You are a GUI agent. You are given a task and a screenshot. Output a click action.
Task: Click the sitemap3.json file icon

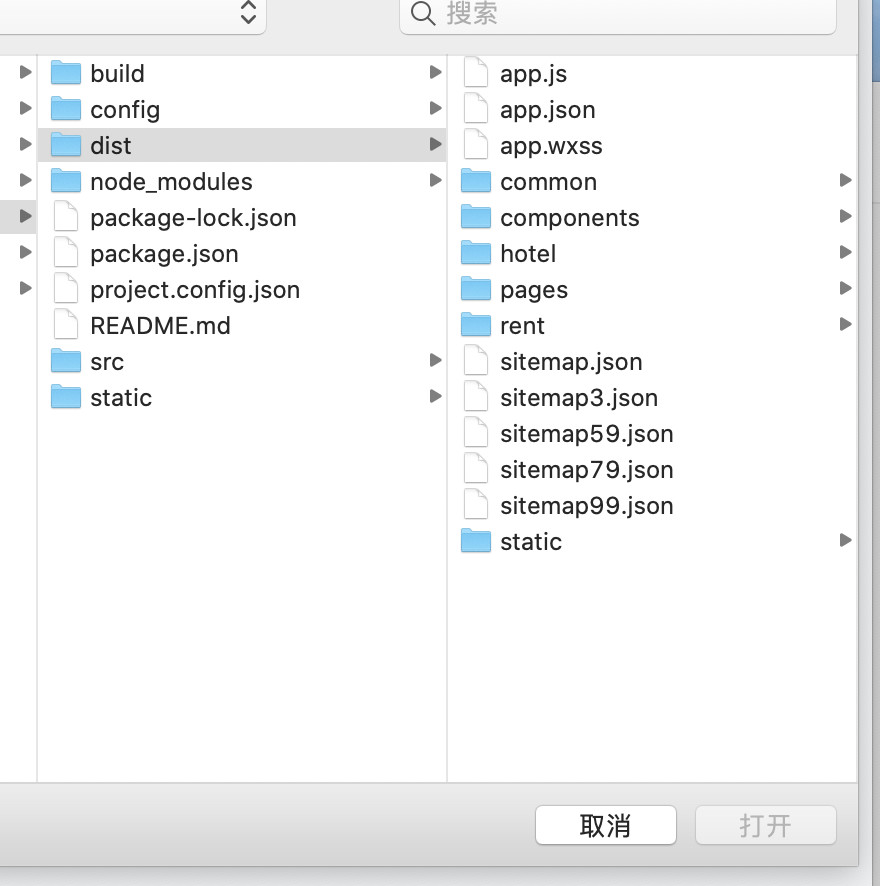click(475, 397)
